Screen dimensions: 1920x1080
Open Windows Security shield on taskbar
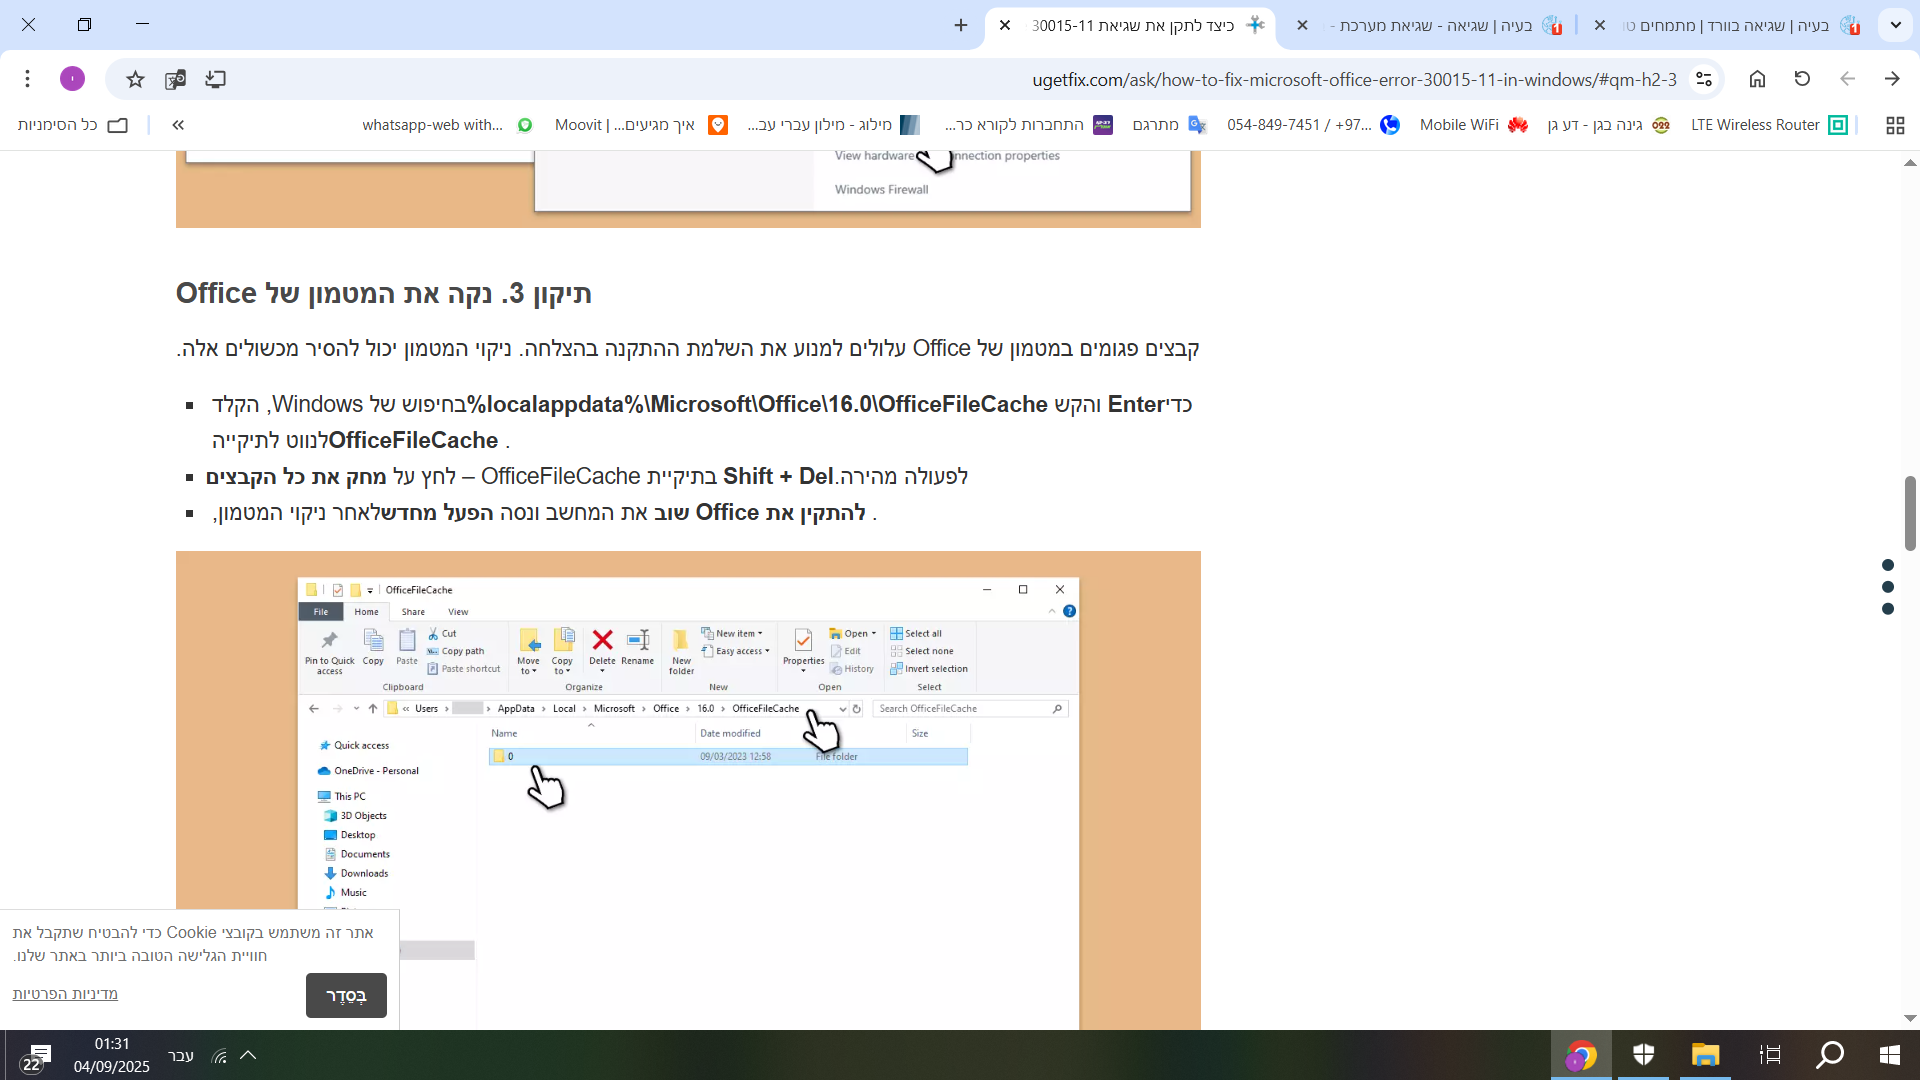(x=1644, y=1055)
